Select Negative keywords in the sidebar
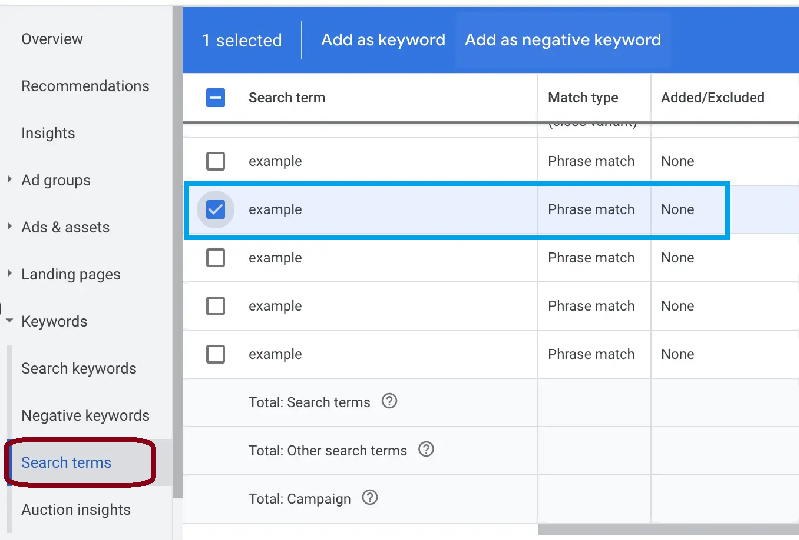 [x=85, y=416]
